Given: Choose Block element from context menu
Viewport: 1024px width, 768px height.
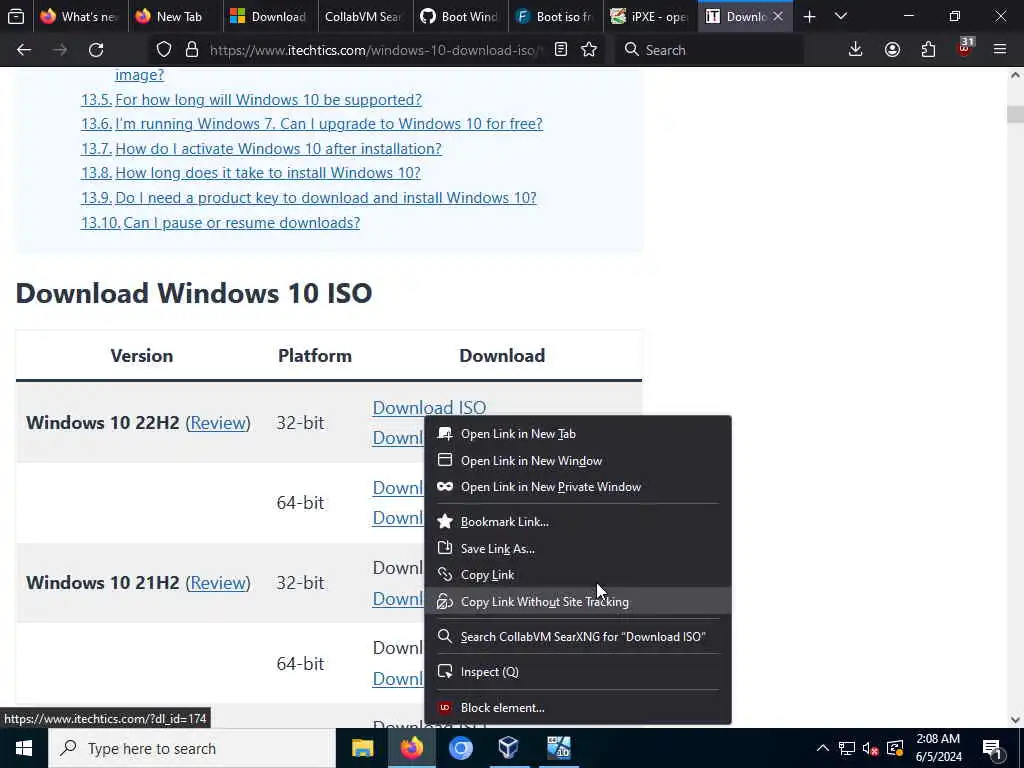Looking at the screenshot, I should [x=578, y=707].
